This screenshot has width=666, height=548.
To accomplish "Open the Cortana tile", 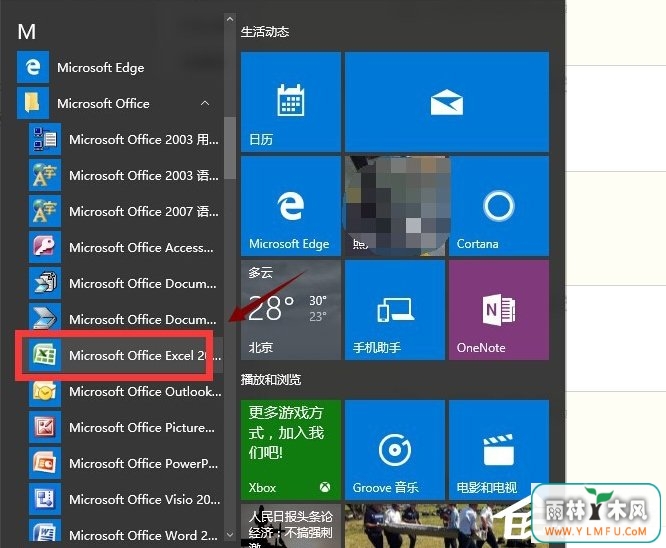I will 499,206.
